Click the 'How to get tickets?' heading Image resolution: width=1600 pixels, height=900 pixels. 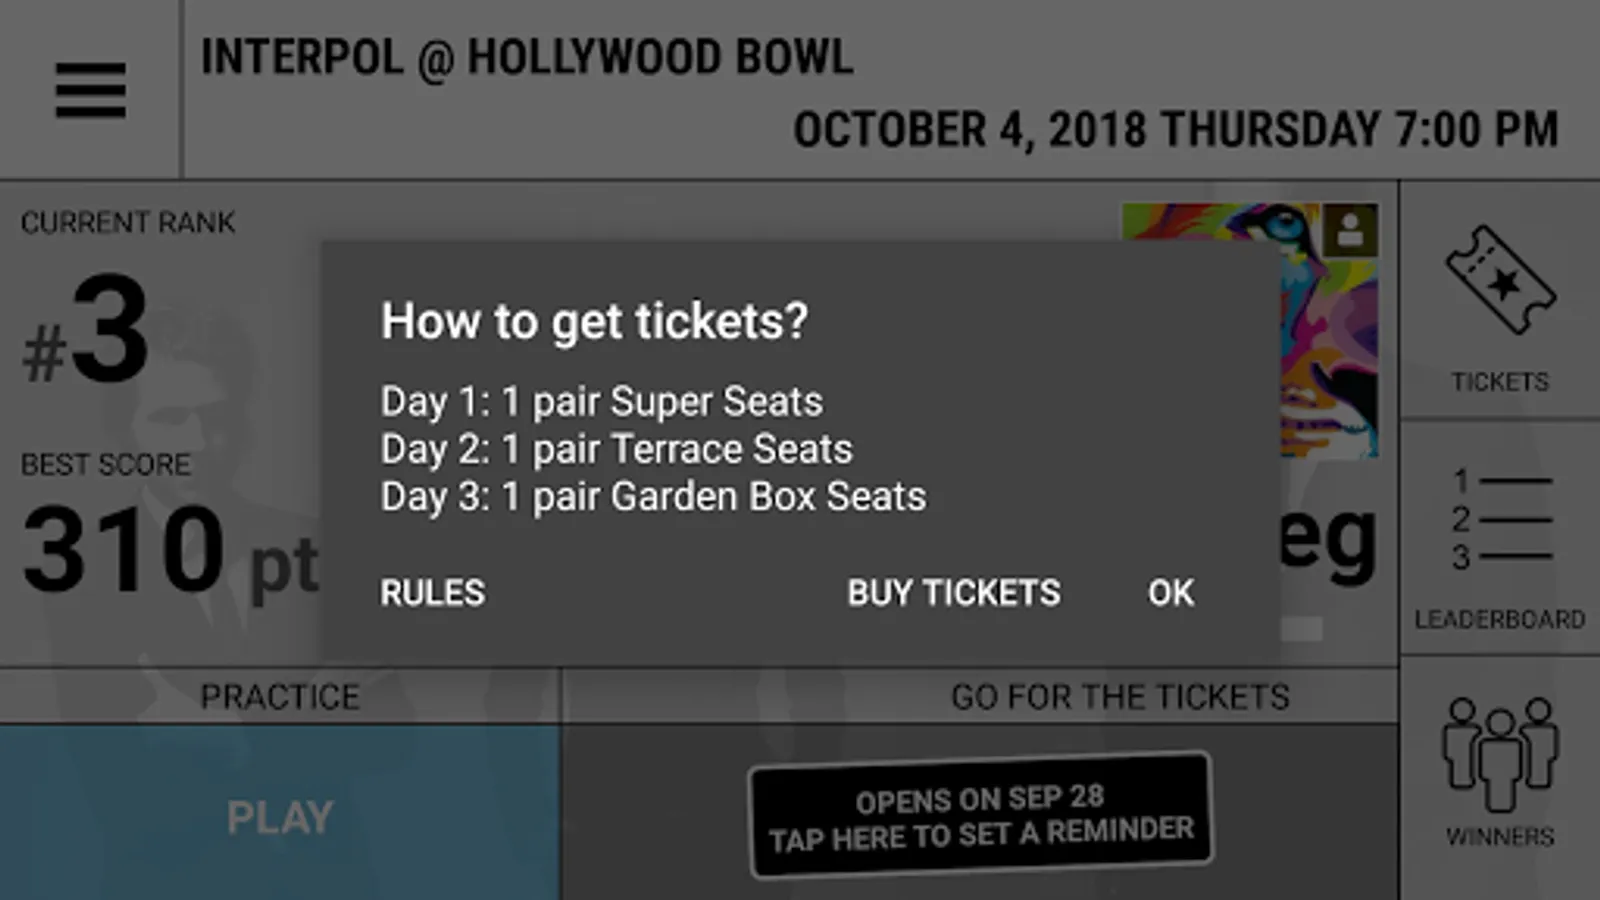[x=594, y=322]
